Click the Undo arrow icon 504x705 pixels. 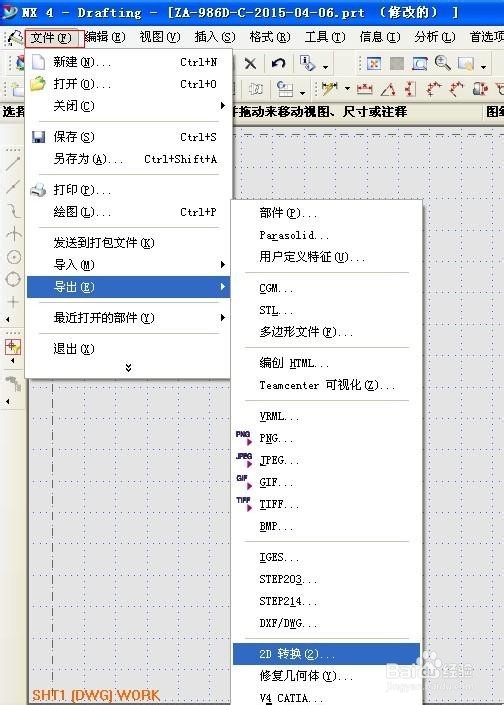tap(278, 63)
